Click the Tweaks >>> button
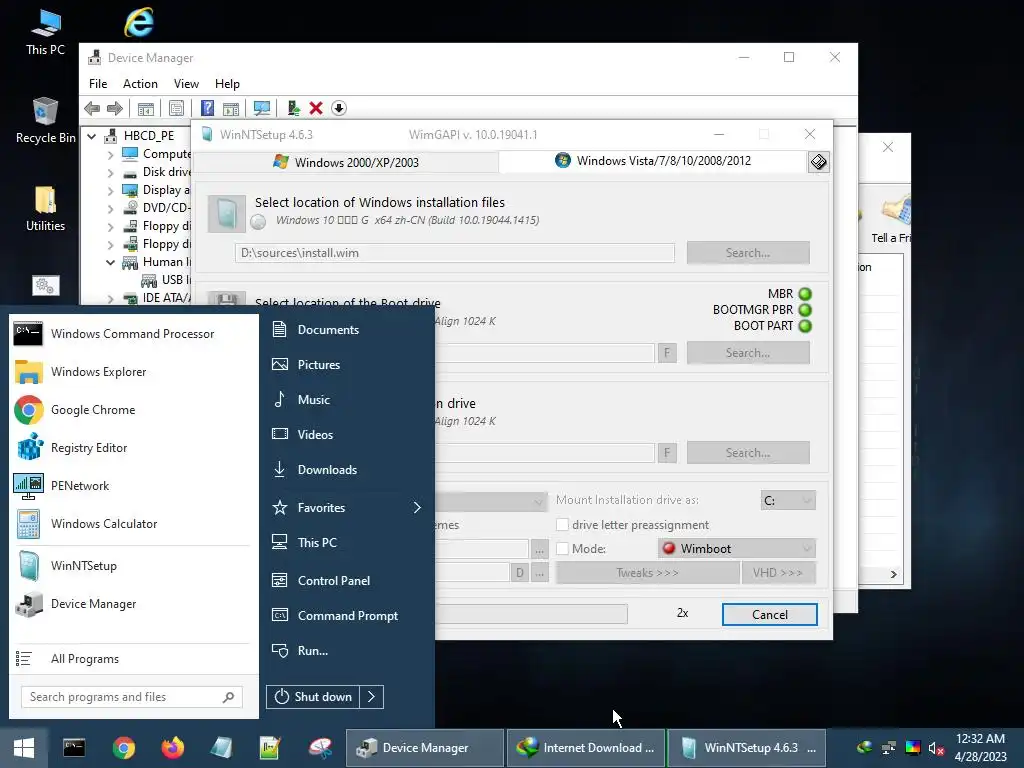This screenshot has height=768, width=1024. 647,573
